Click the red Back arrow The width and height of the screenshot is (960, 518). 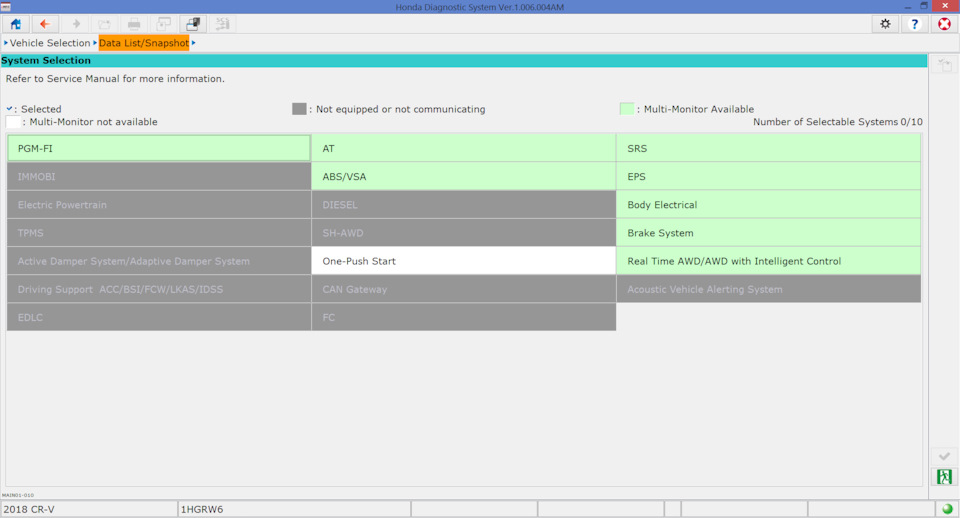(x=45, y=24)
